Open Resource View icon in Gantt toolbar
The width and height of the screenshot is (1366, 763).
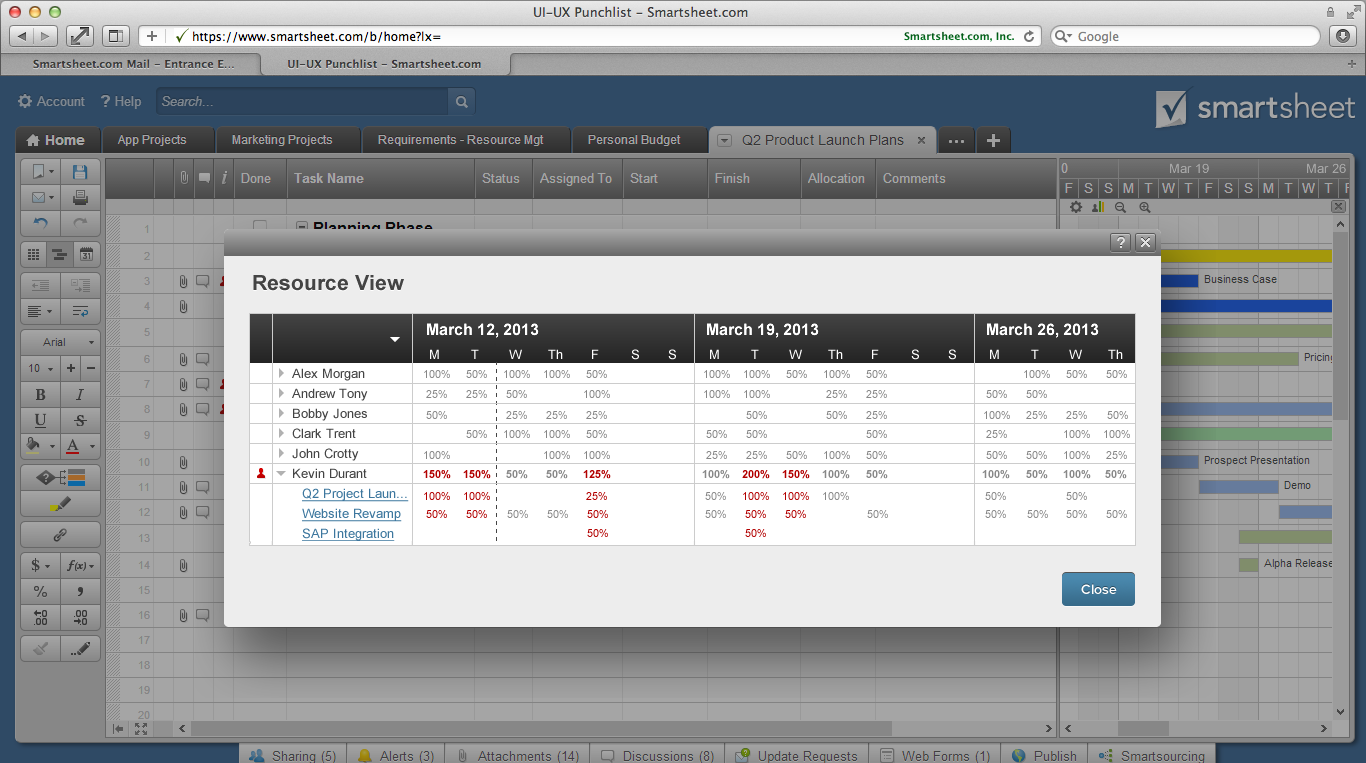click(x=1098, y=207)
